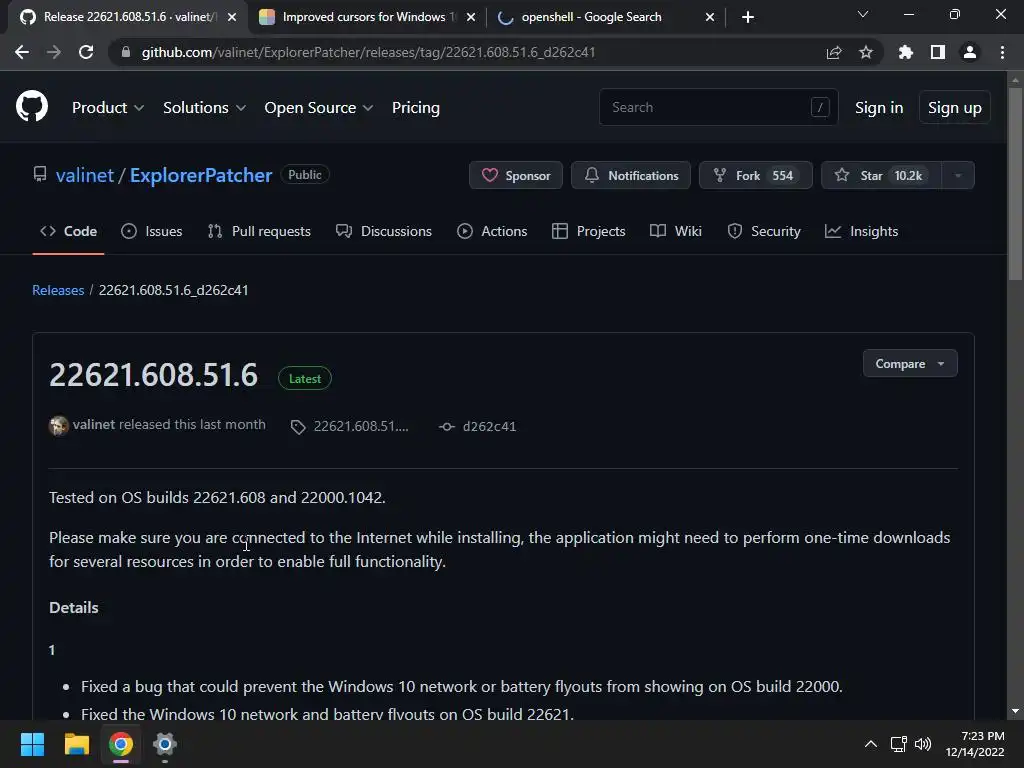Expand the Solutions menu
Image resolution: width=1024 pixels, height=768 pixels.
pyautogui.click(x=204, y=108)
